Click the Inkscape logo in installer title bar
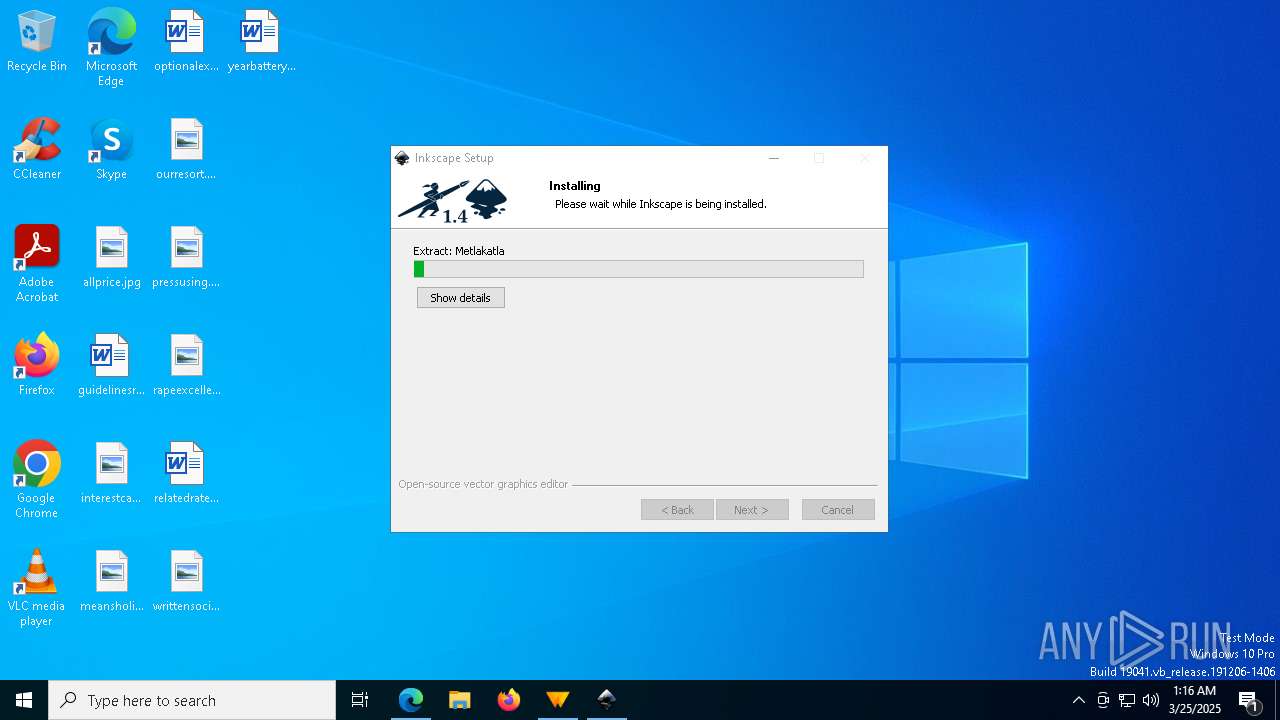Screen dimensions: 1280x720 coord(402,158)
